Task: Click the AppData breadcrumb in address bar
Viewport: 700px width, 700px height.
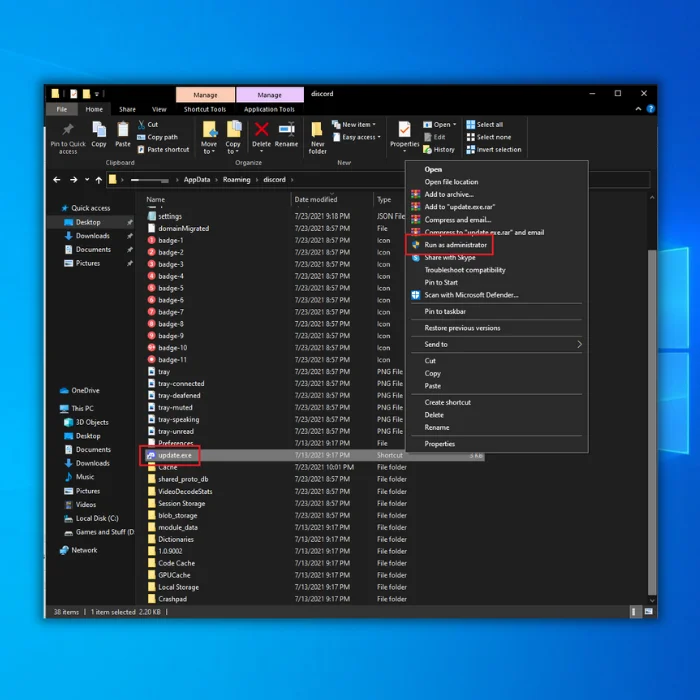Action: click(x=197, y=179)
